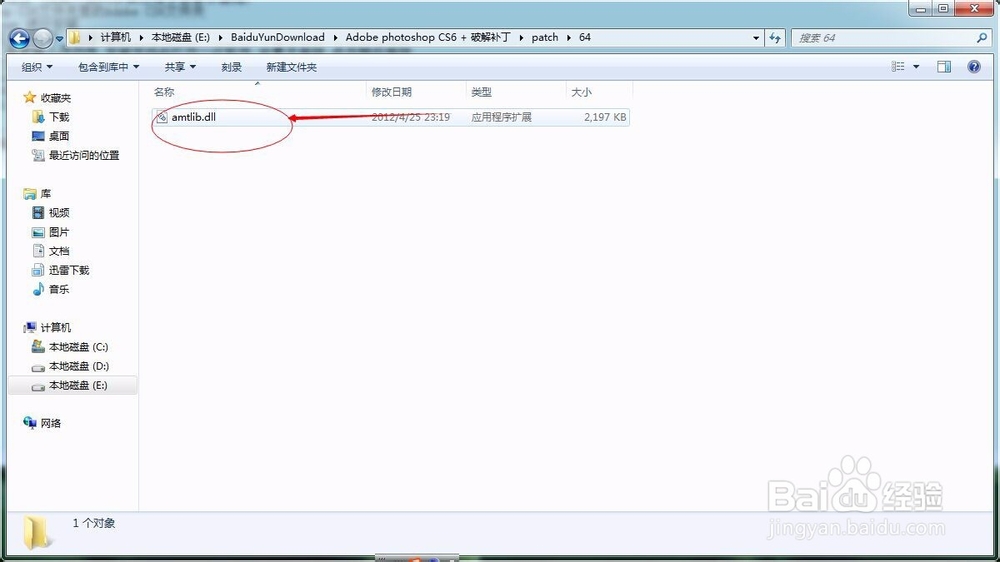Click the 桌面 desktop icon

(38, 136)
